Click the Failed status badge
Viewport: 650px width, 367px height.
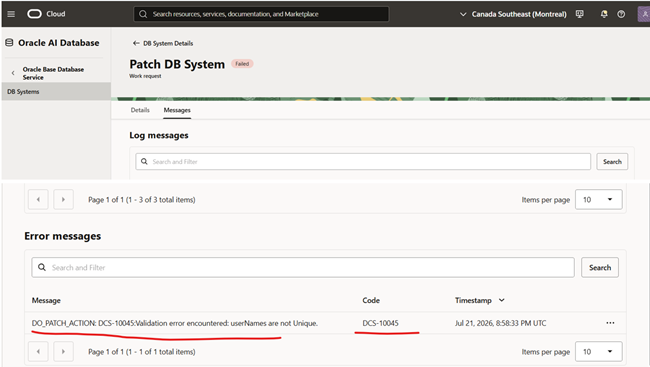pos(242,64)
